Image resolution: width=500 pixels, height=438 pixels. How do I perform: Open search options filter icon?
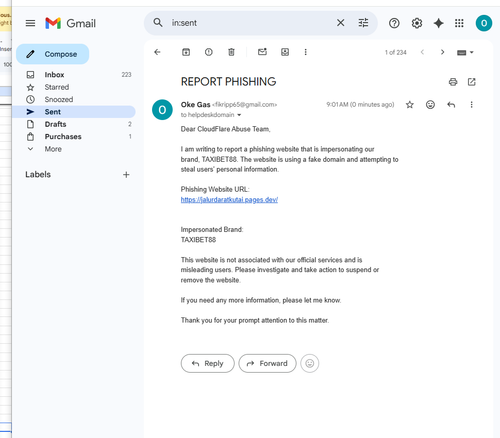point(363,23)
